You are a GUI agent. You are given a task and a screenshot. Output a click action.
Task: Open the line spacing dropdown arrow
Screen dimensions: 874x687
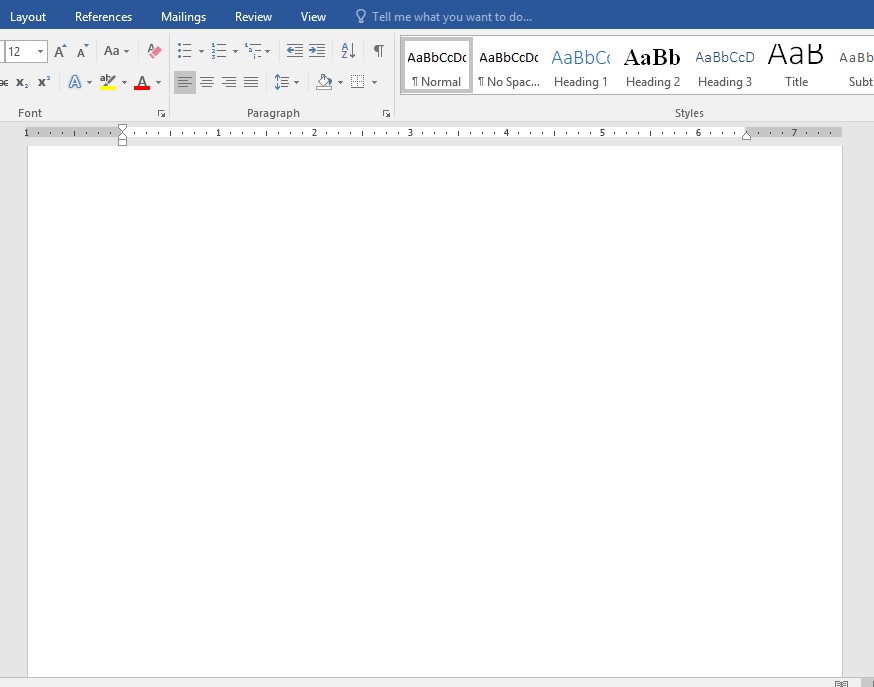pyautogui.click(x=297, y=83)
